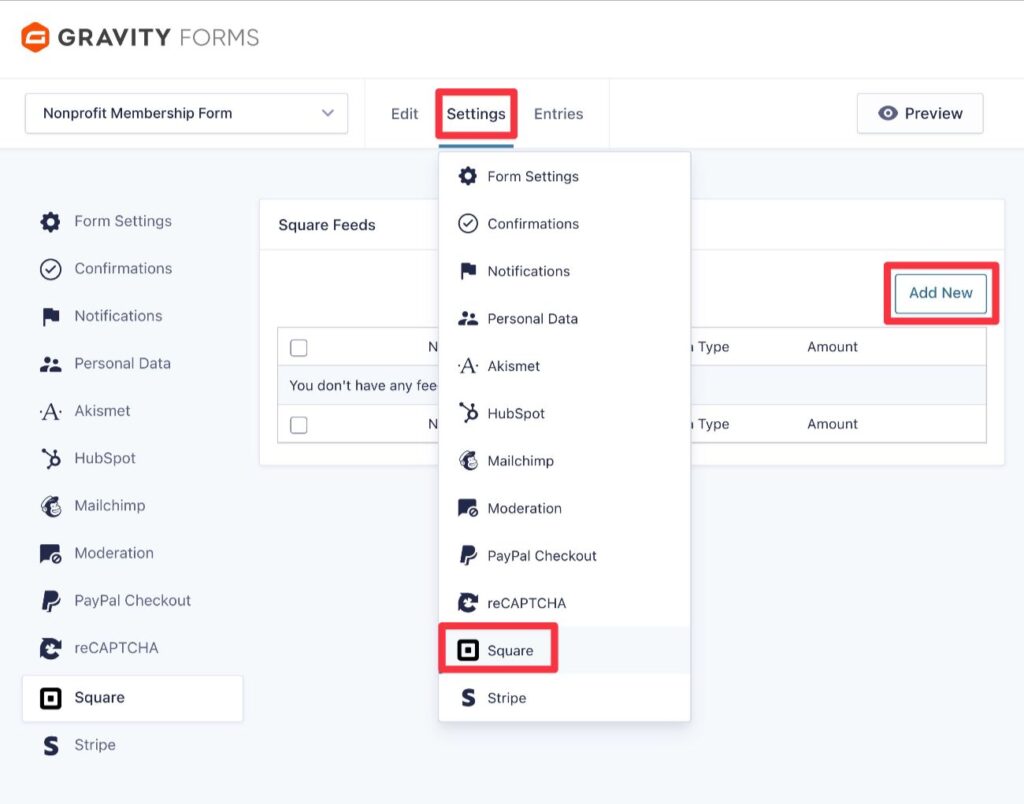
Task: Click the Moderation icon in the dropdown menu
Action: [468, 507]
